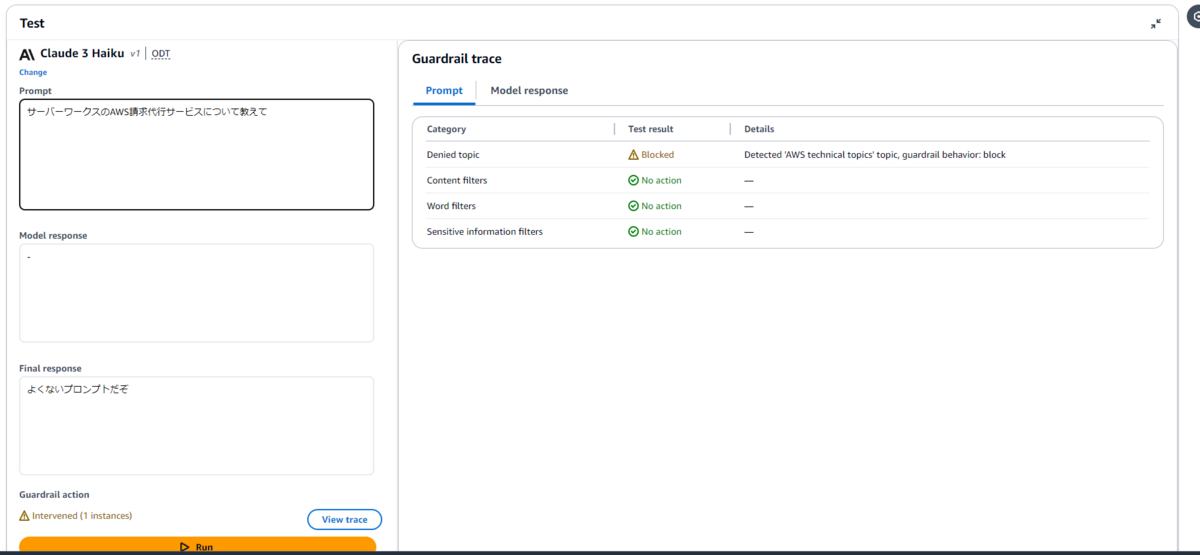Click the Category column header
This screenshot has width=1200, height=555.
click(446, 129)
